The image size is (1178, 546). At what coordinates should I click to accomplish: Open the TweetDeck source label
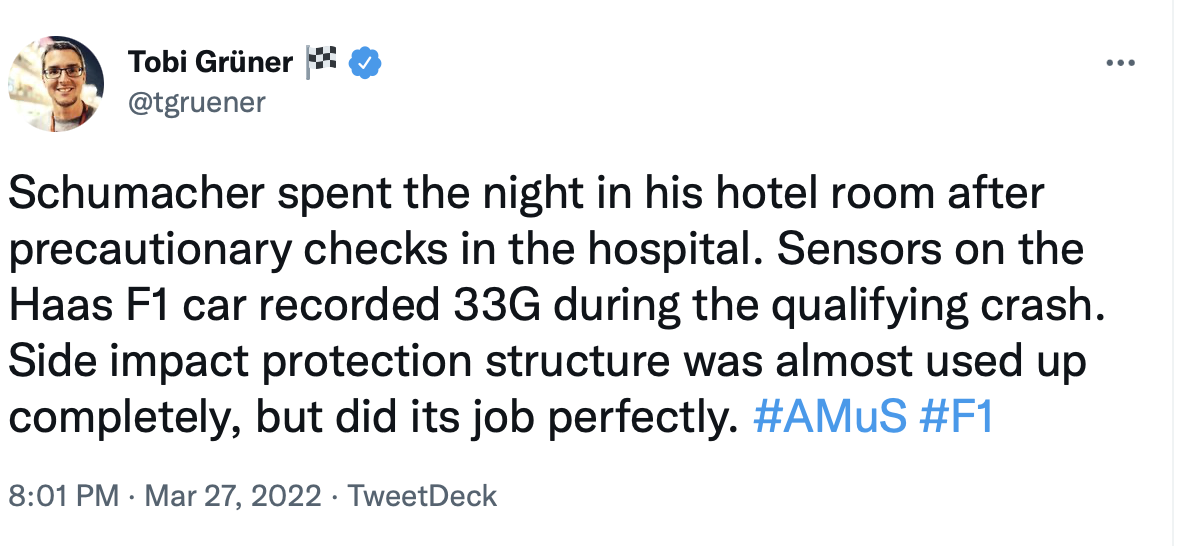click(421, 495)
